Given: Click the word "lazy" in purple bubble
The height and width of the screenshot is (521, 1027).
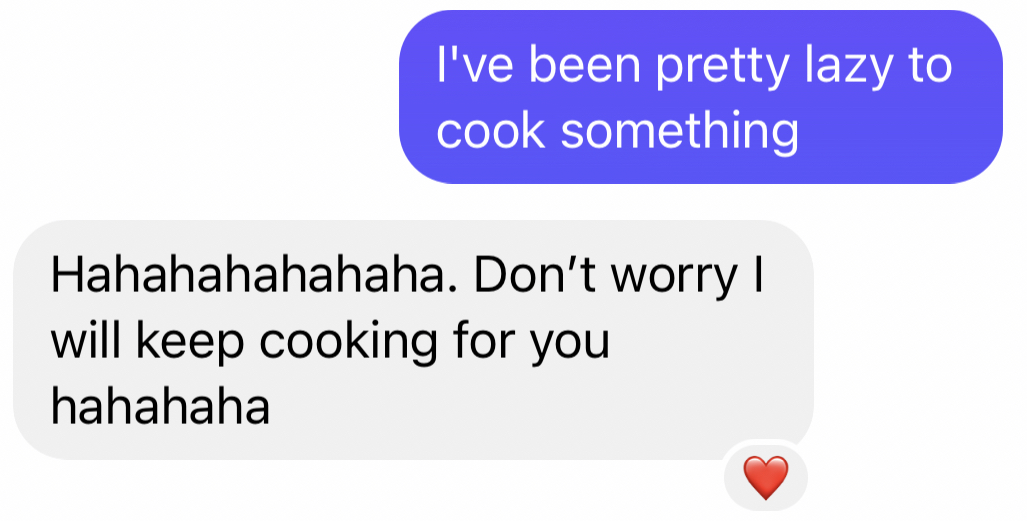Looking at the screenshot, I should 848,67.
